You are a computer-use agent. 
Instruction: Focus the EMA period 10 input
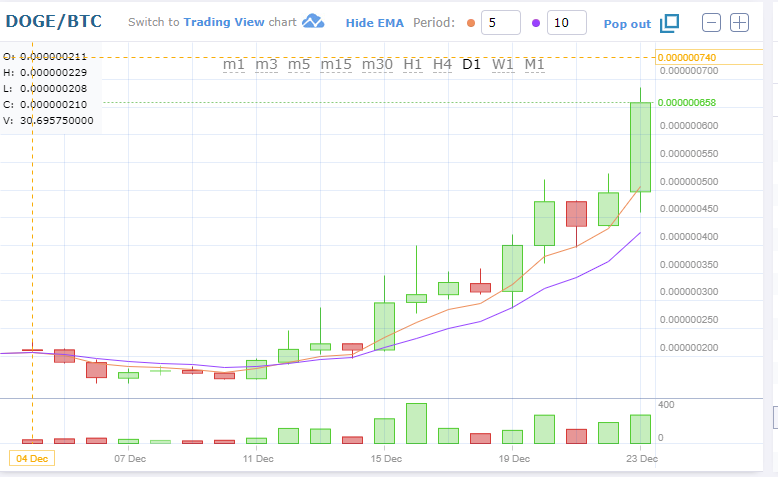(x=567, y=23)
